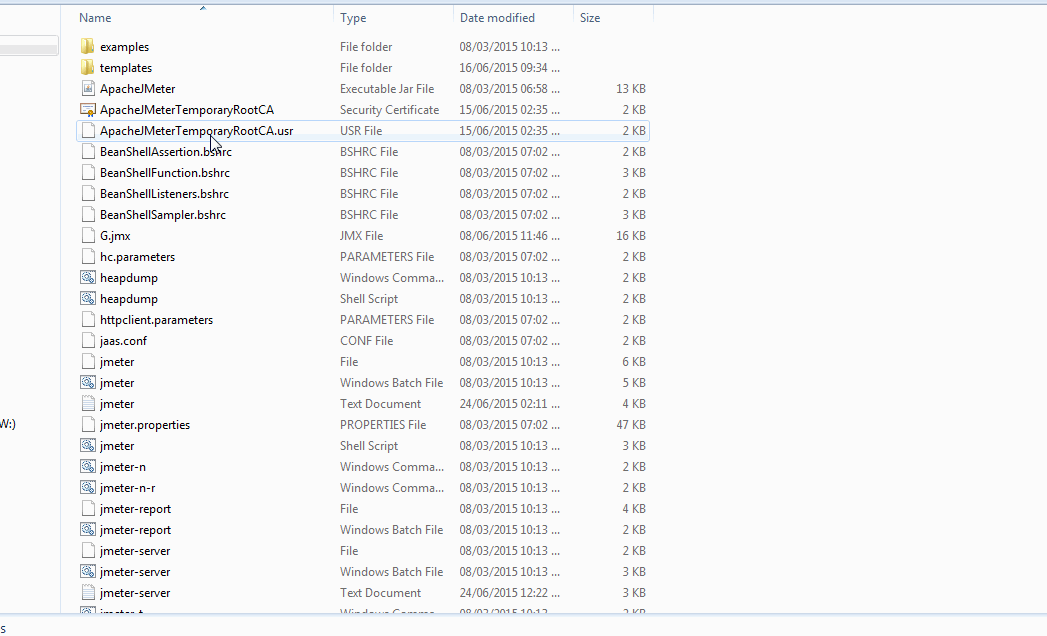Select the jmeter-report name with type File
Screen dimensions: 1047x636
pos(136,508)
